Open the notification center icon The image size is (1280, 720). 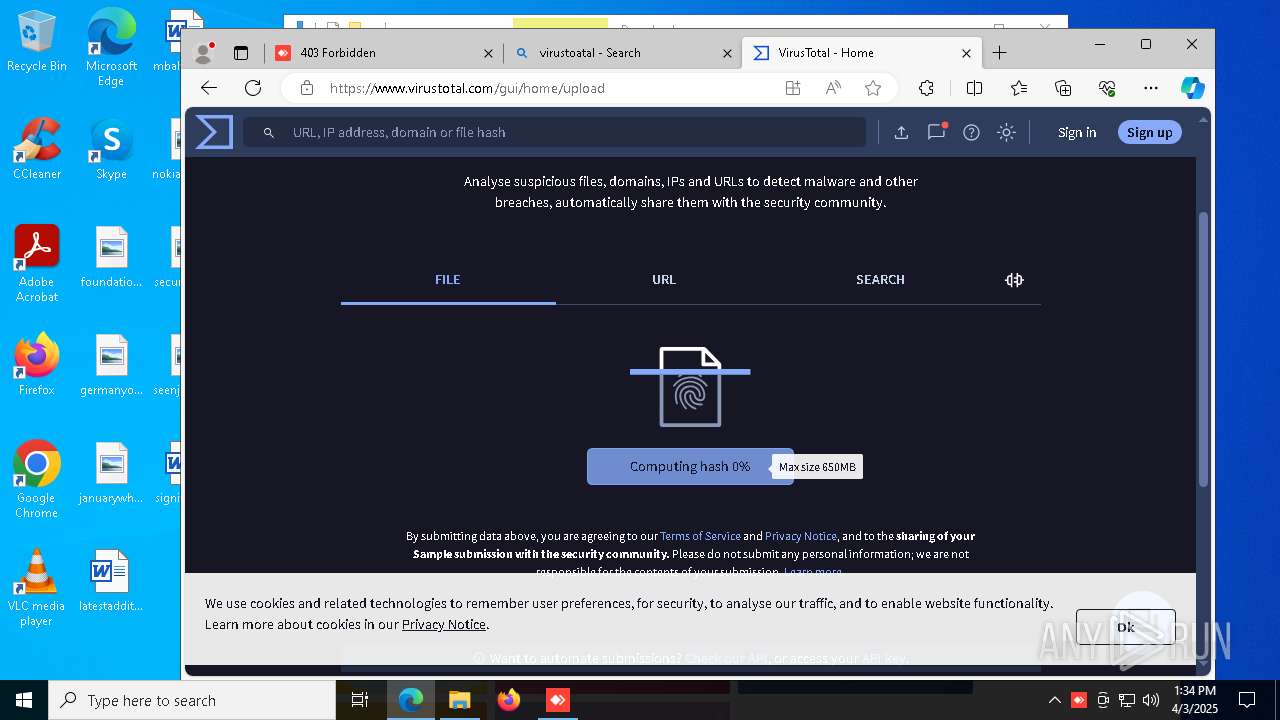[x=1247, y=700]
